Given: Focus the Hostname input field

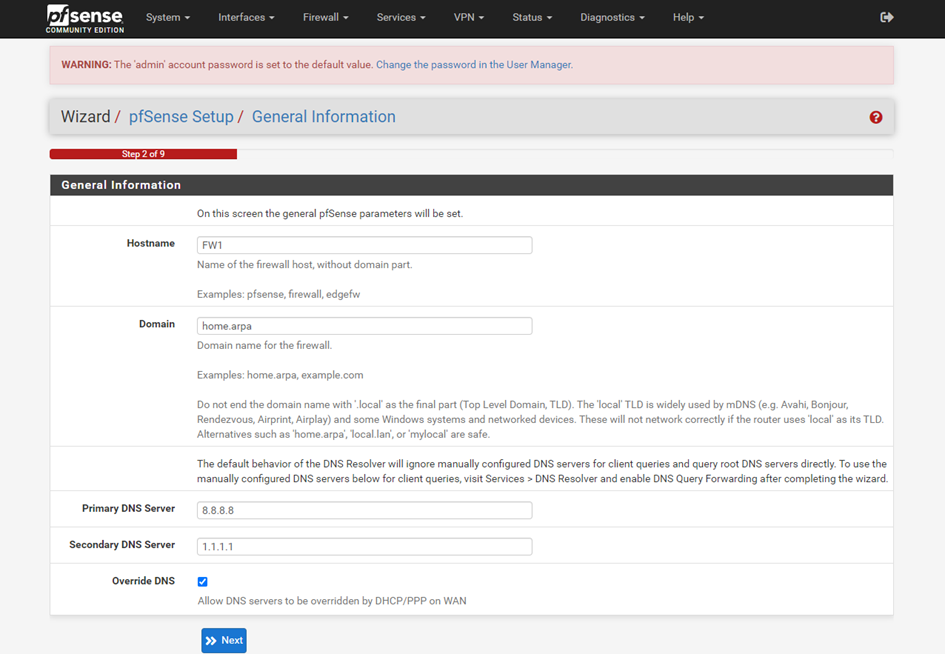Looking at the screenshot, I should pyautogui.click(x=365, y=245).
